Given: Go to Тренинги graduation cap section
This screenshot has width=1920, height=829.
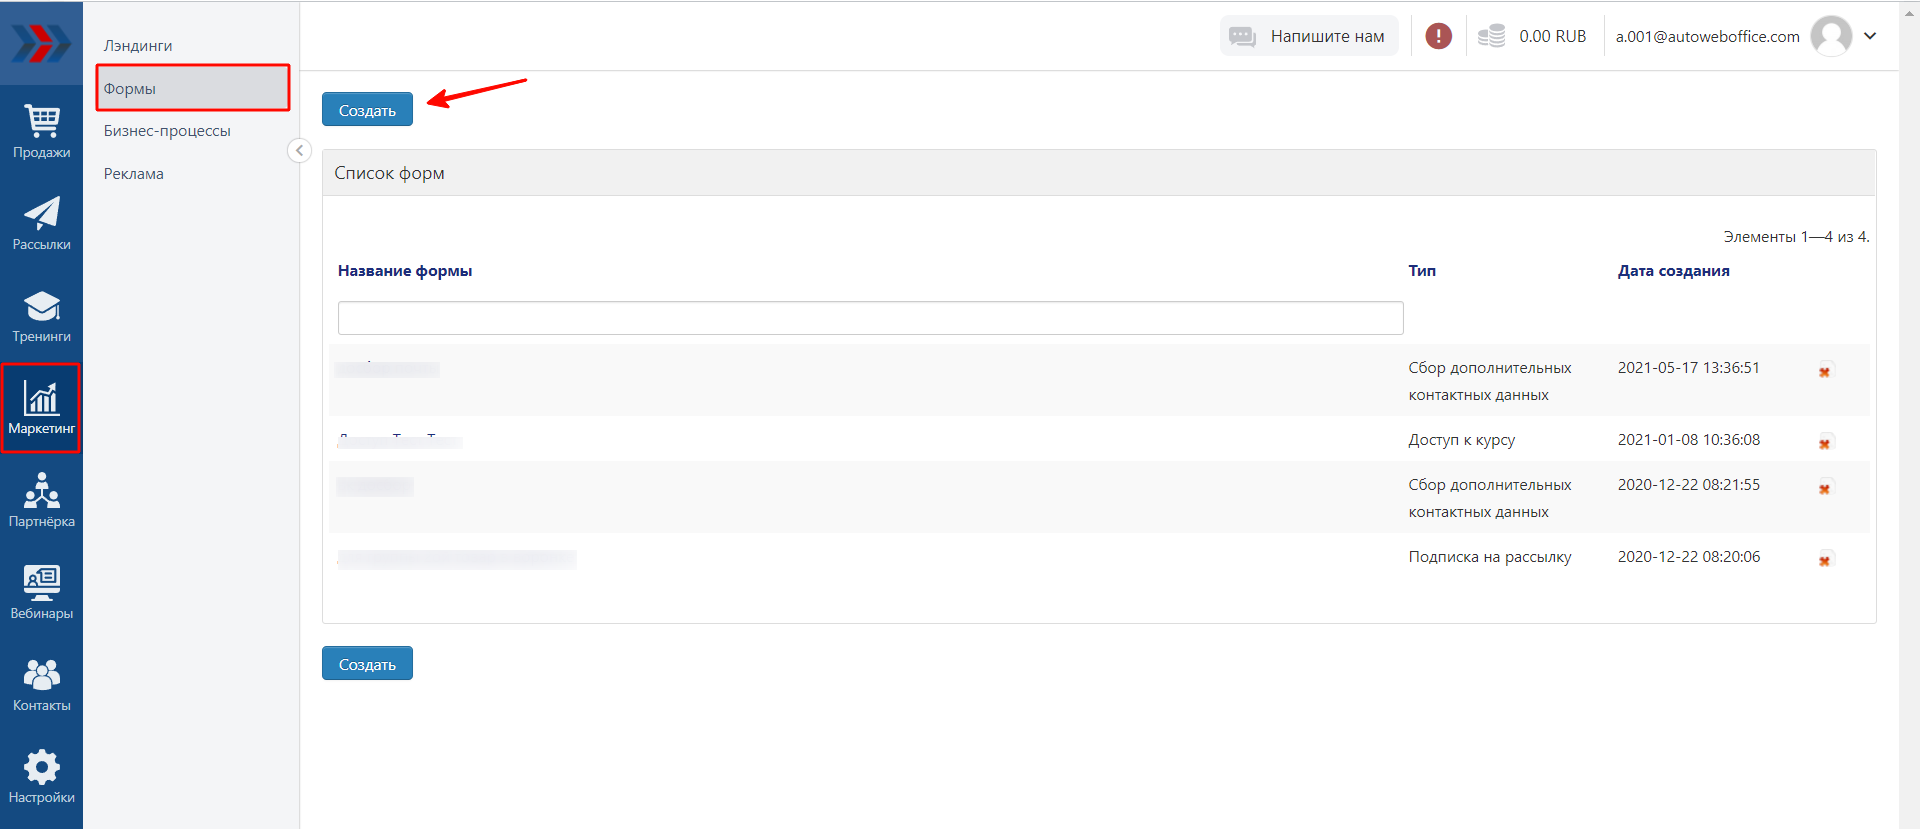Looking at the screenshot, I should (41, 315).
